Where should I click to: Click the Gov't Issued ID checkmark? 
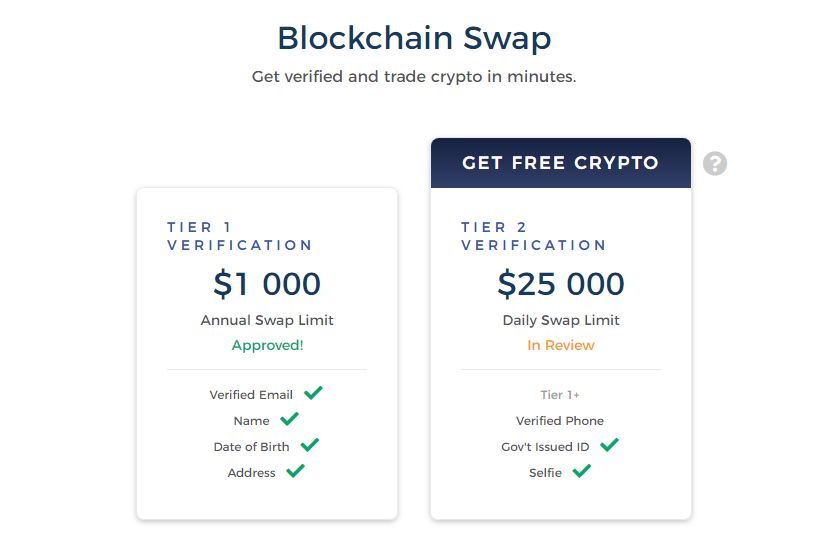[x=609, y=445]
